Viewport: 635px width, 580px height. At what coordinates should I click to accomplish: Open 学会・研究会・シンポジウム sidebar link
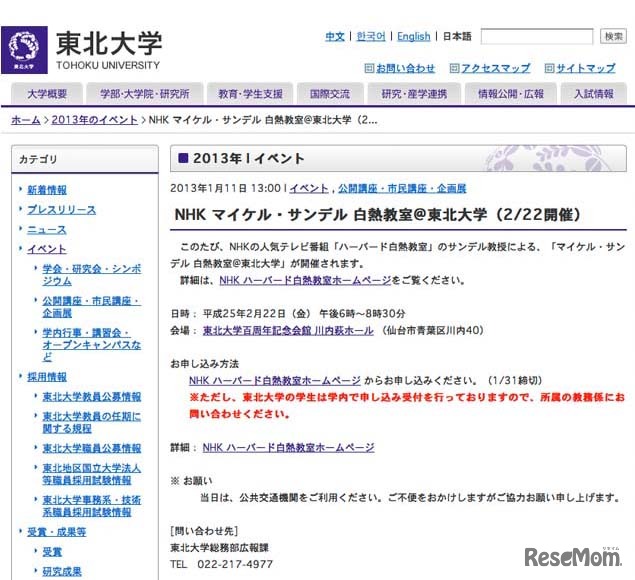[x=92, y=275]
